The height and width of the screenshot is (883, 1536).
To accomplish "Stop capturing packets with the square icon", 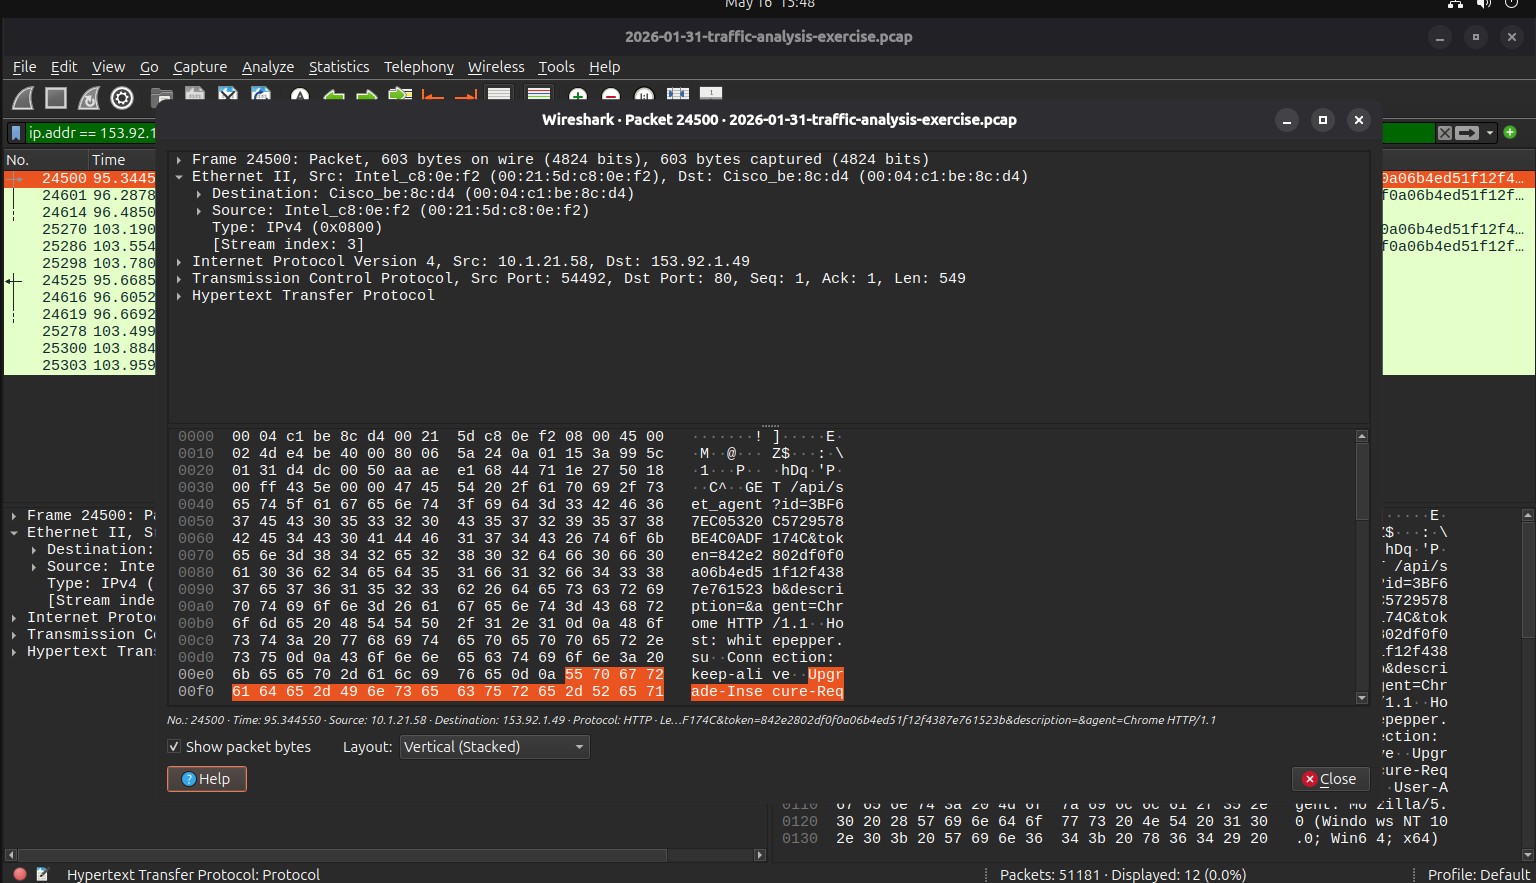I will click(56, 98).
